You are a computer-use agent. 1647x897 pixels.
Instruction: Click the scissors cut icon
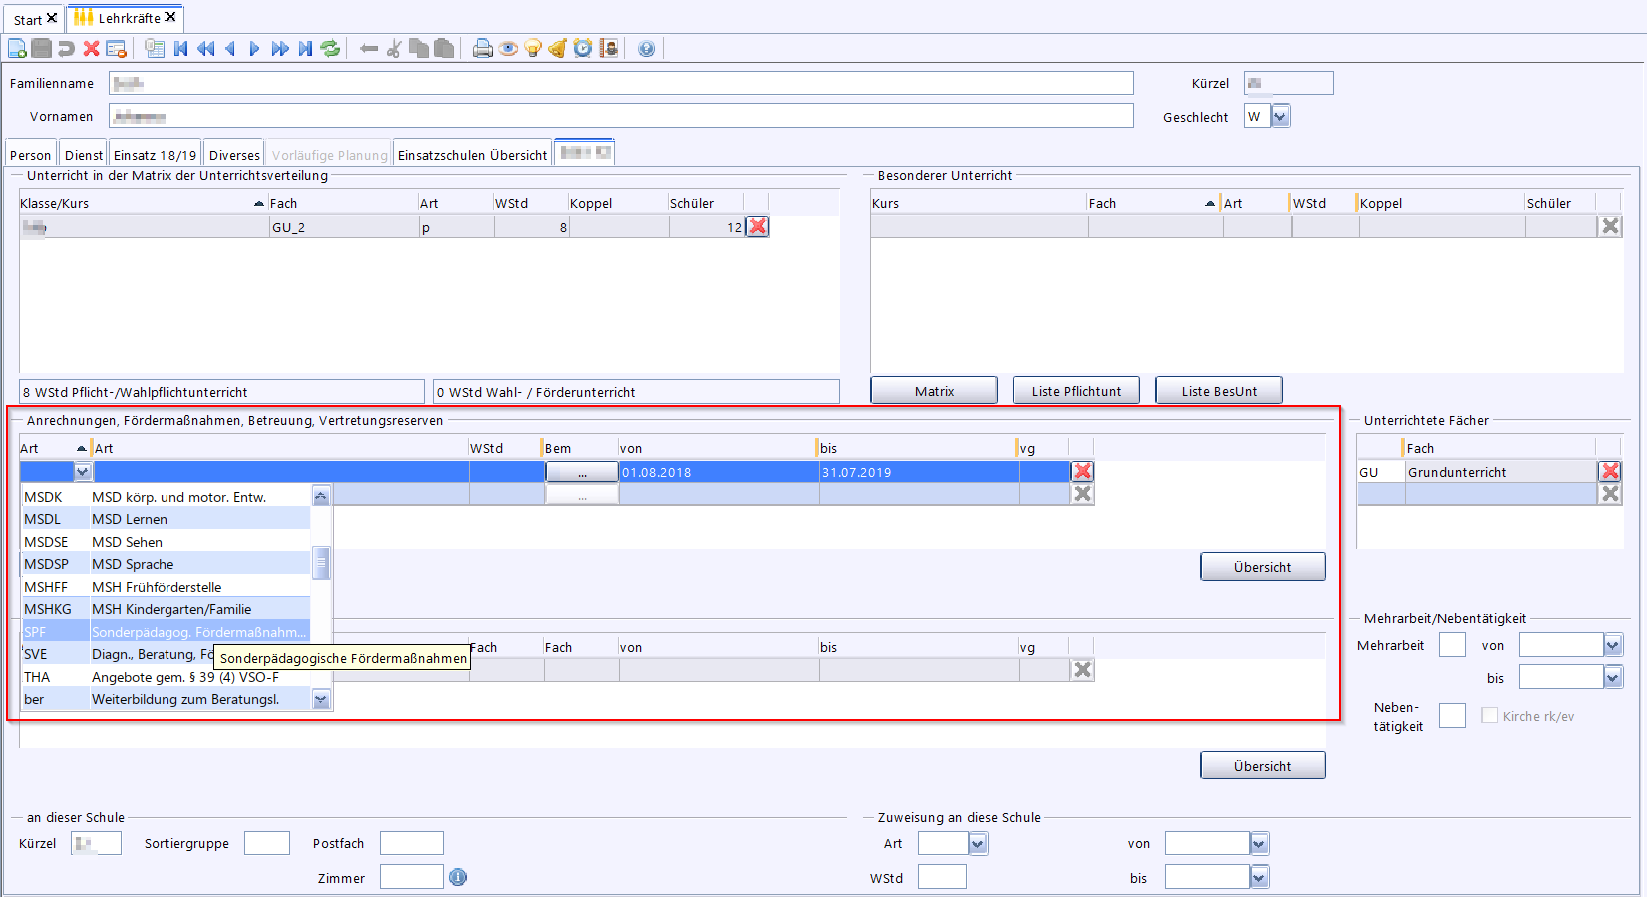[x=394, y=48]
